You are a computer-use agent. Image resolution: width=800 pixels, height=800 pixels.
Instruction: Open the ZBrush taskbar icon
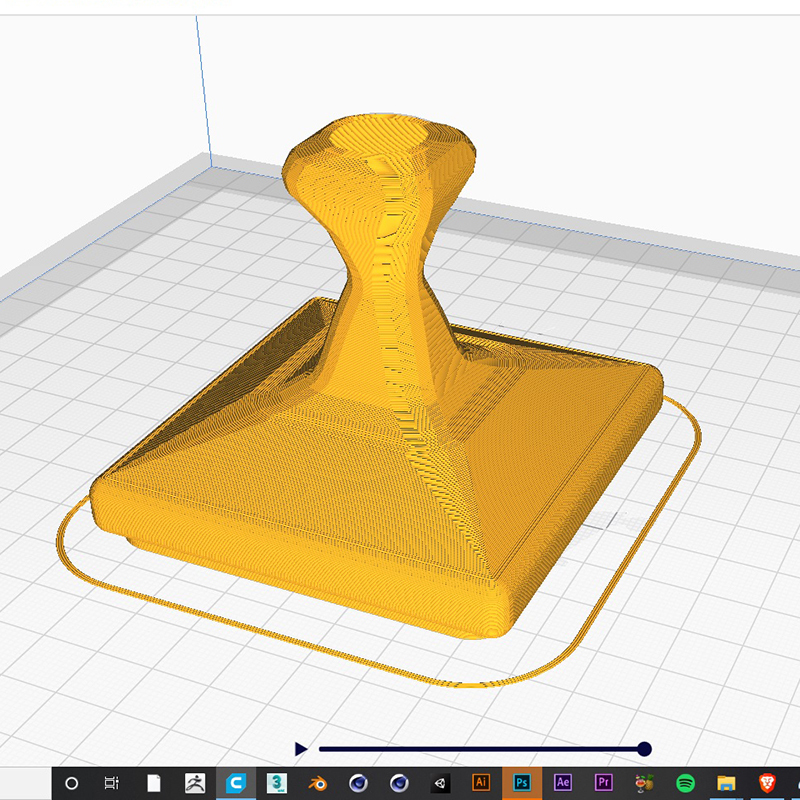pyautogui.click(x=196, y=783)
